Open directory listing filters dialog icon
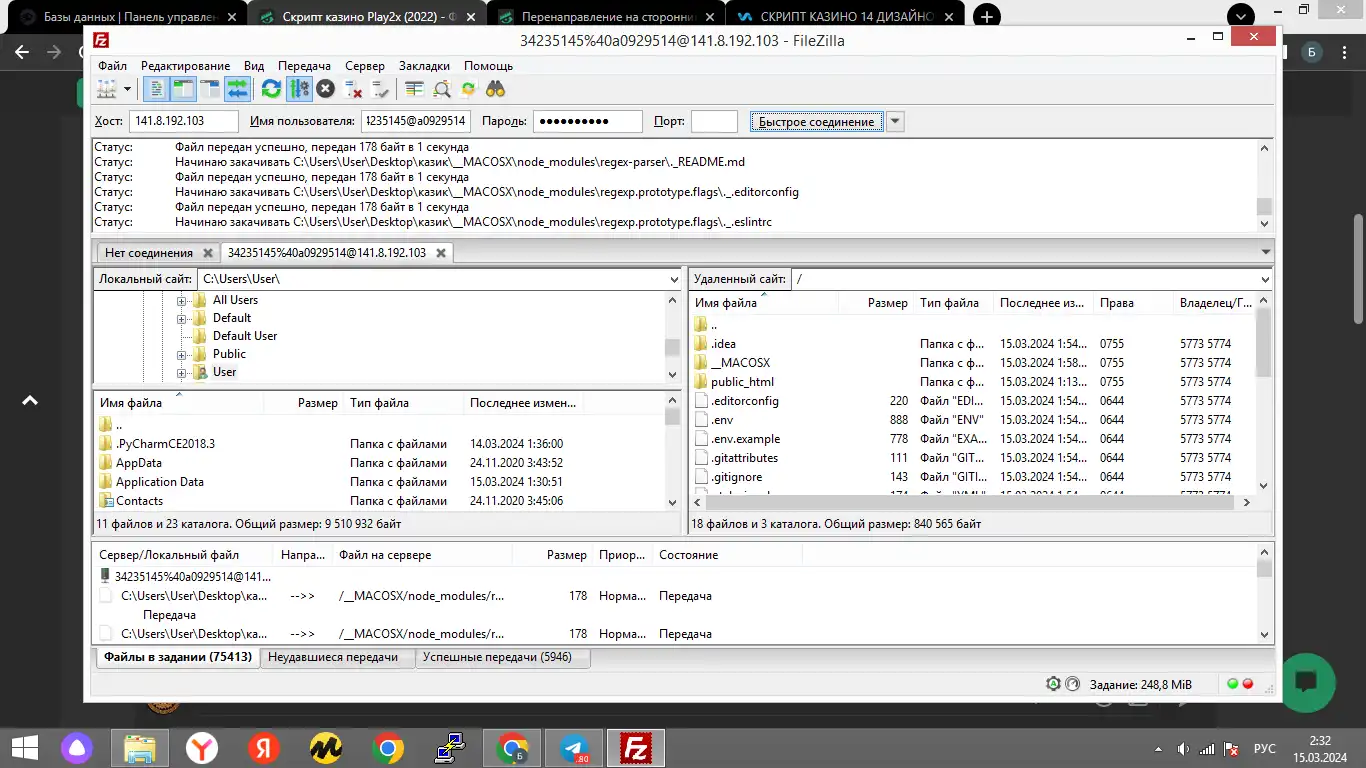Screen dimensions: 1366x768 pos(414,89)
